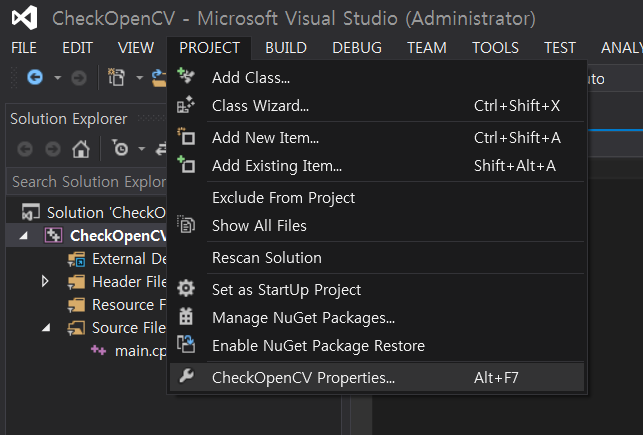
Task: Choose Enable NuGet Package Restore entry
Action: [377, 346]
